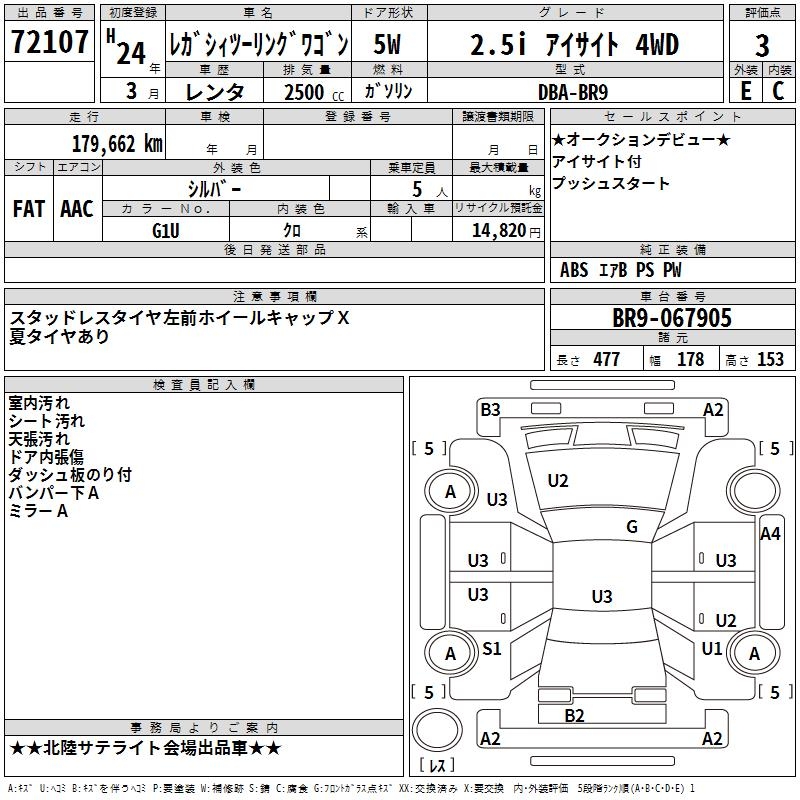Screen dimensions: 800x800
Task: Select interior grade C
Action: point(778,91)
